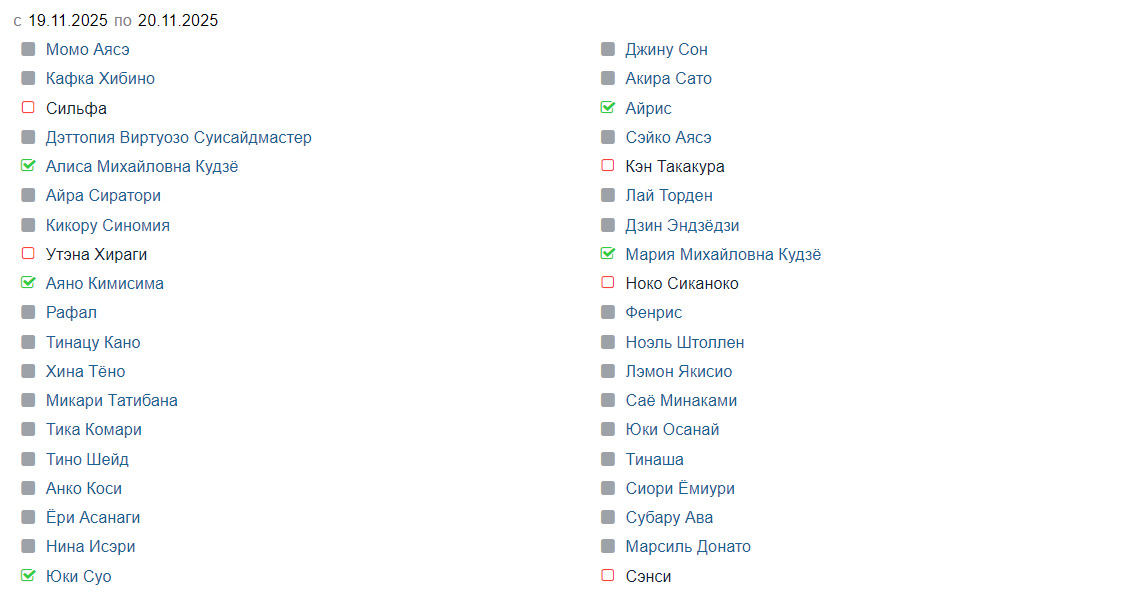This screenshot has height=599, width=1123.
Task: Toggle the checkbox next to Сильфа
Action: coord(28,108)
